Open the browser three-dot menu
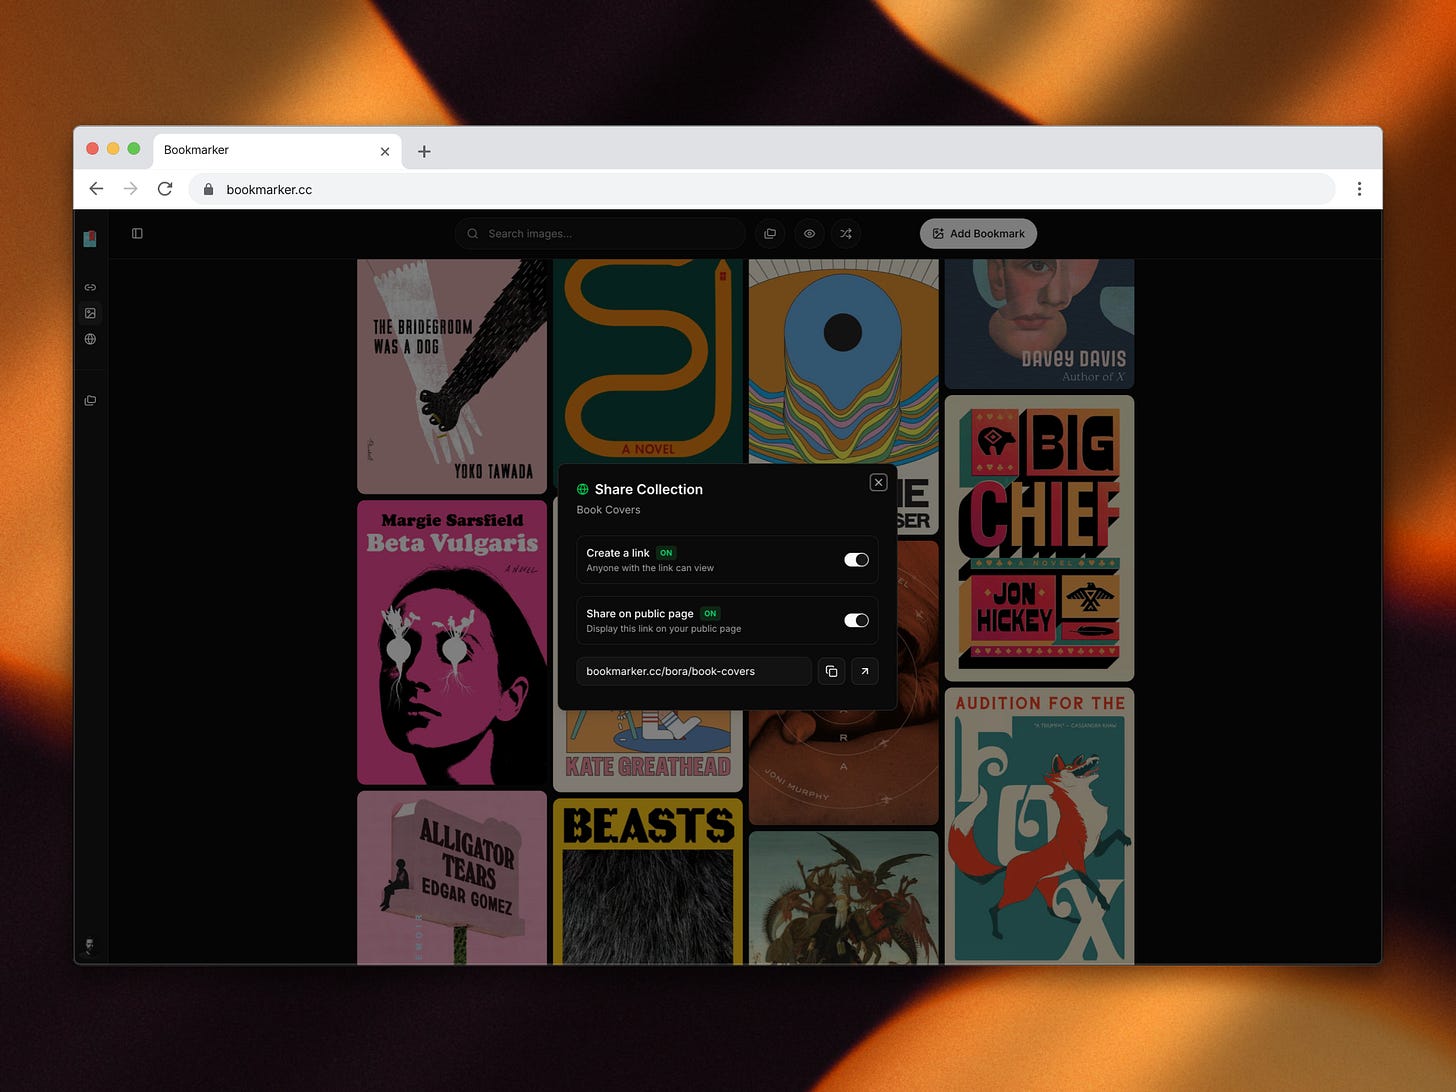This screenshot has width=1456, height=1092. (1359, 189)
